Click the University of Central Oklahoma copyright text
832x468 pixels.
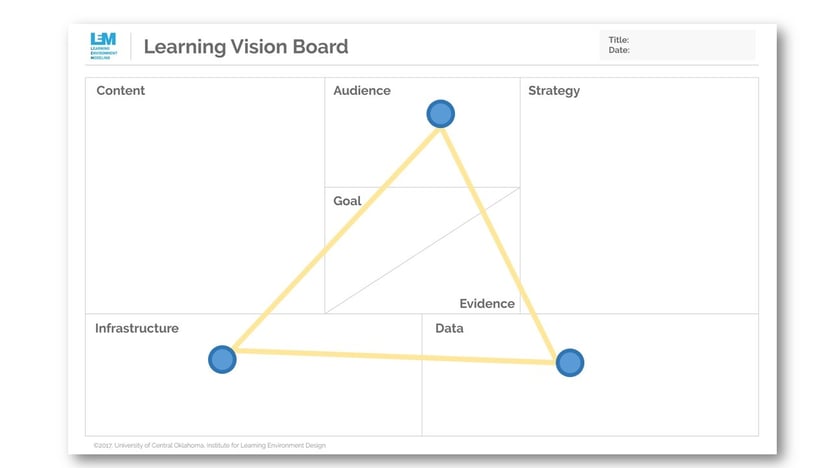210,445
